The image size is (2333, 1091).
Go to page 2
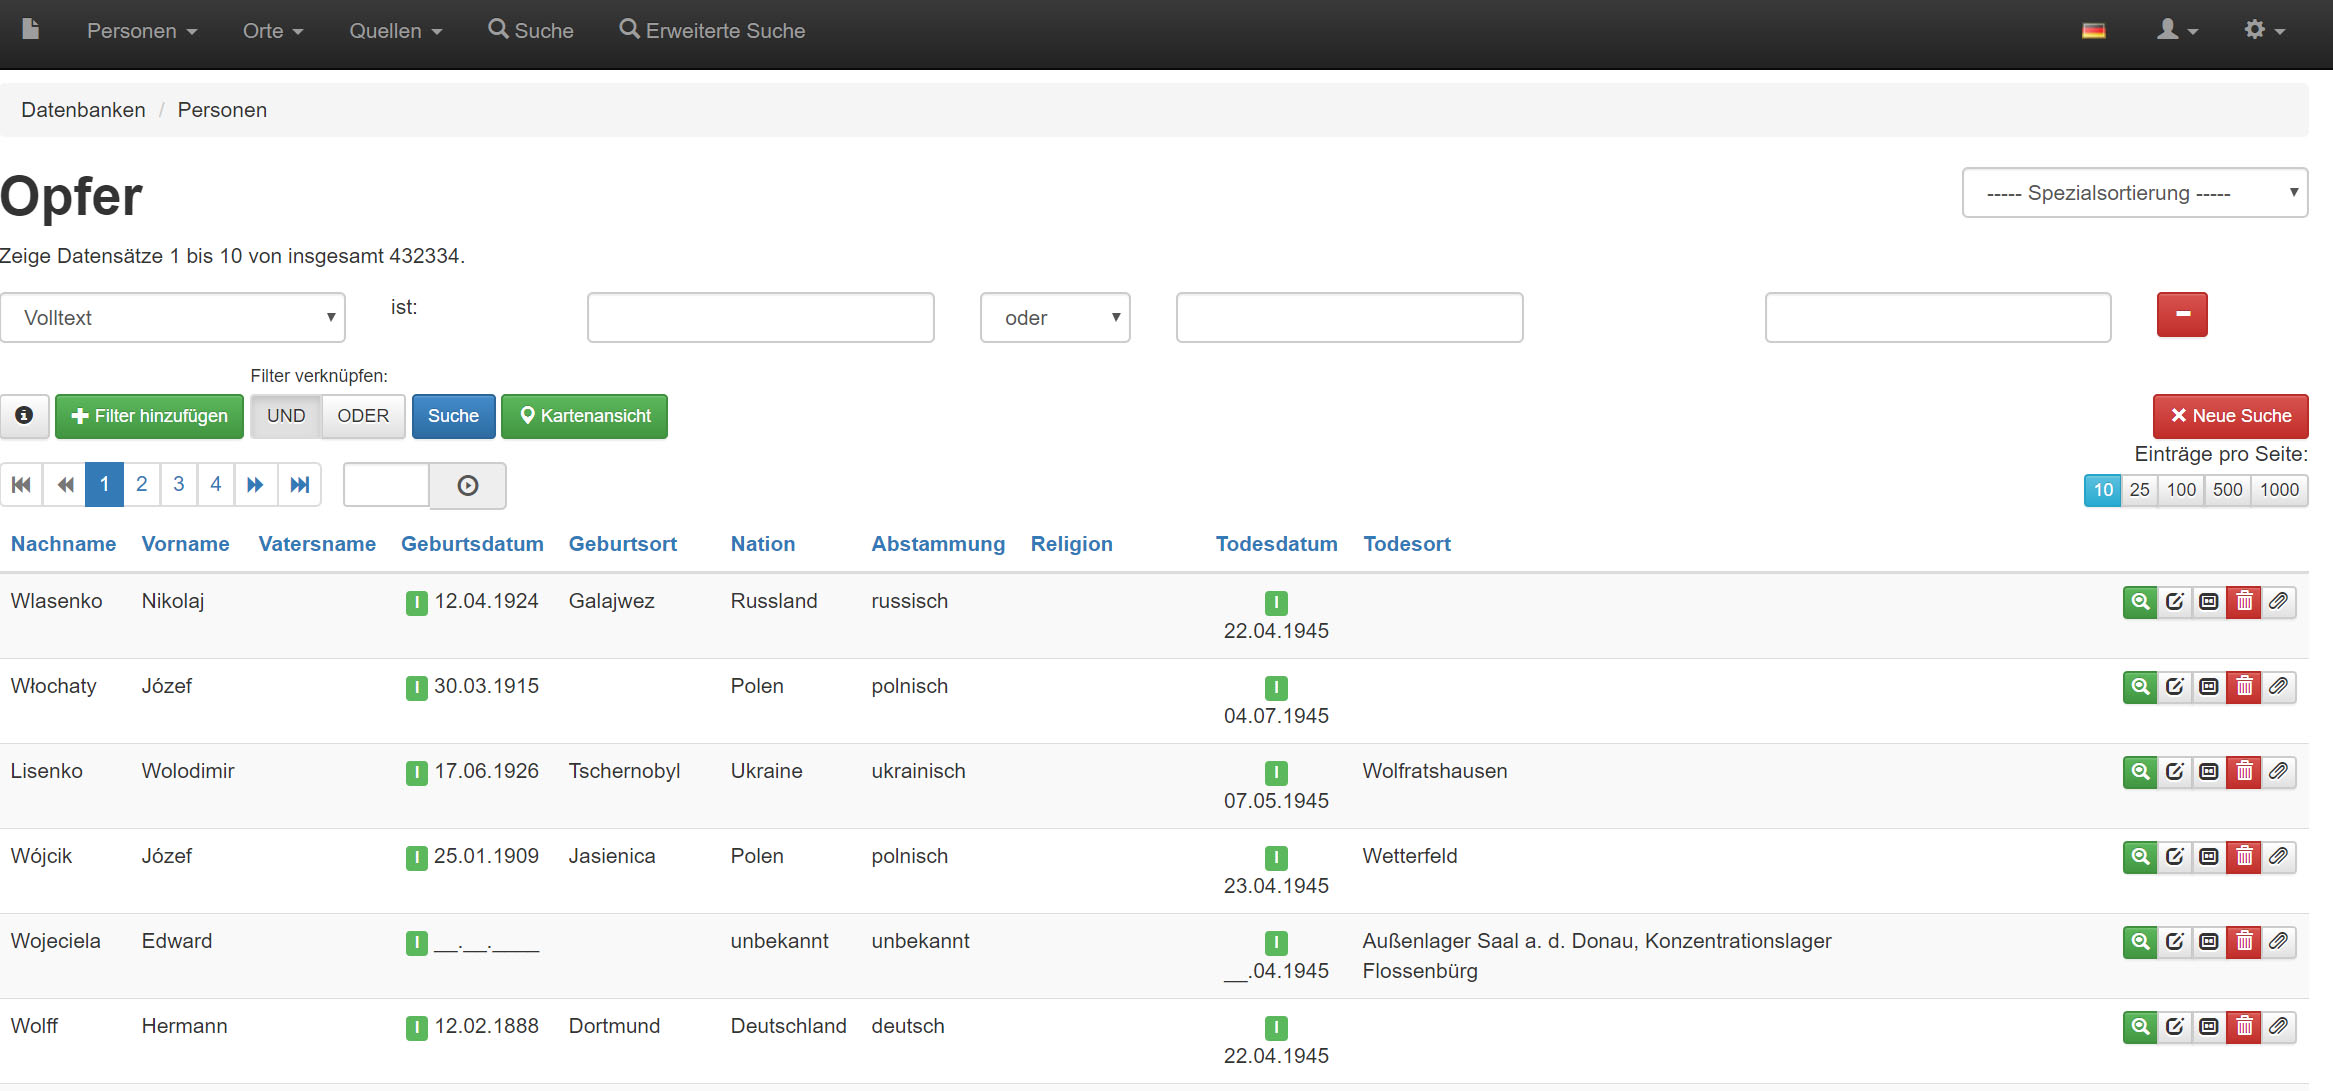point(142,484)
